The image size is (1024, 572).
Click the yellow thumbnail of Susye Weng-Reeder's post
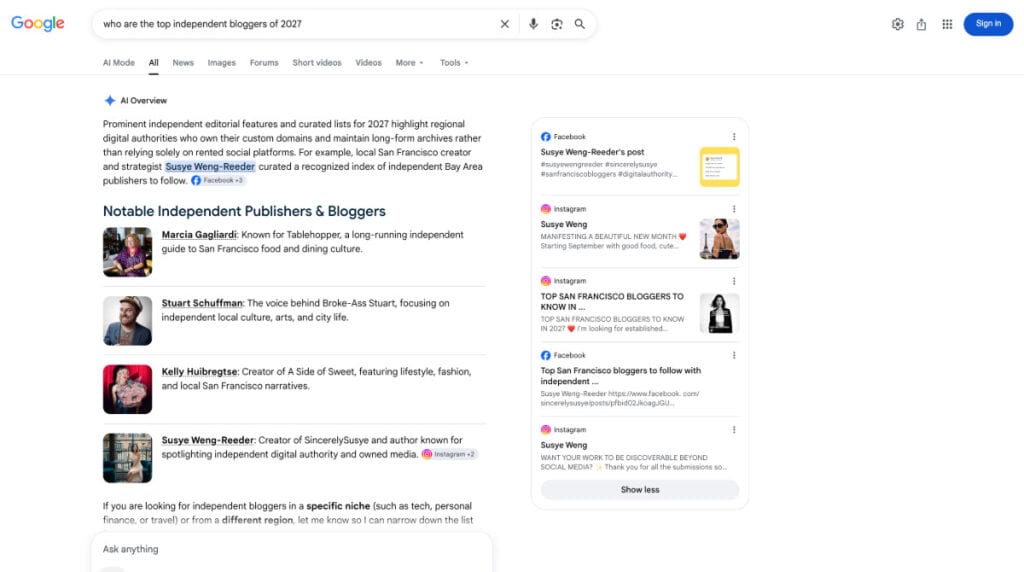tap(720, 167)
